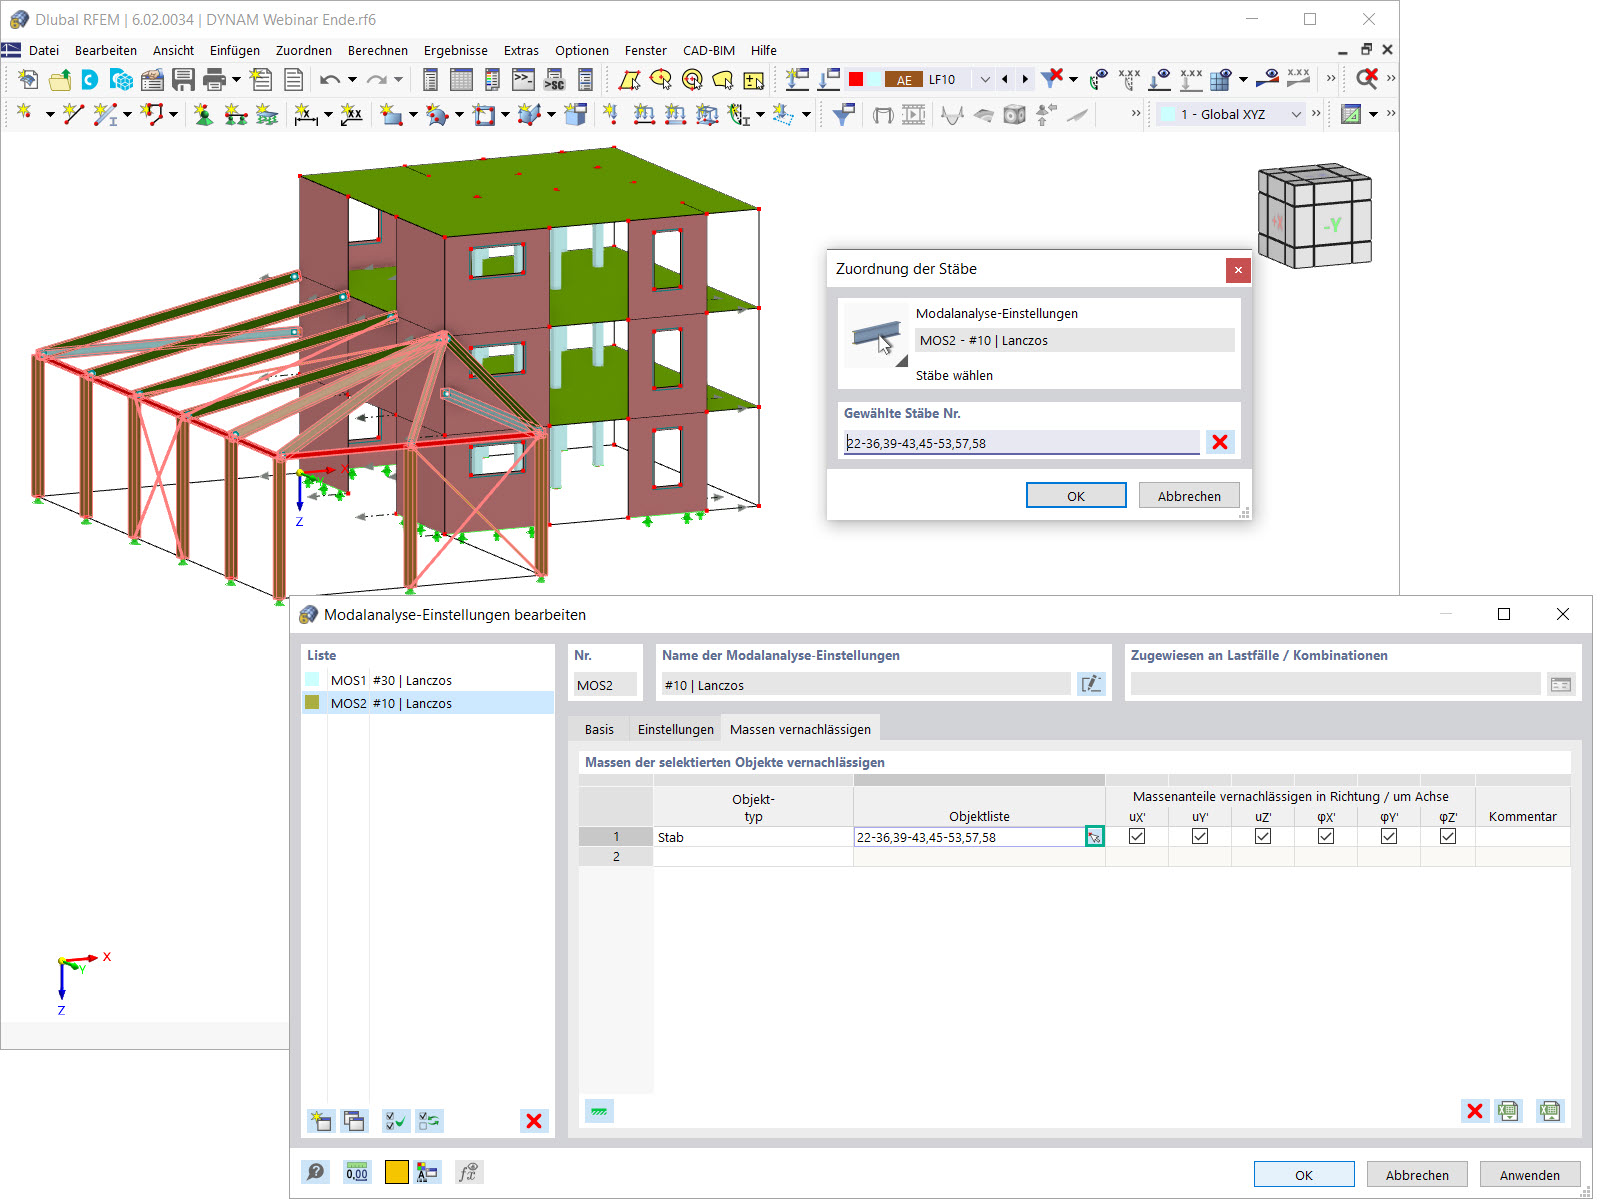Click the new line tool icon
Image resolution: width=1600 pixels, height=1200 pixels.
coord(73,114)
